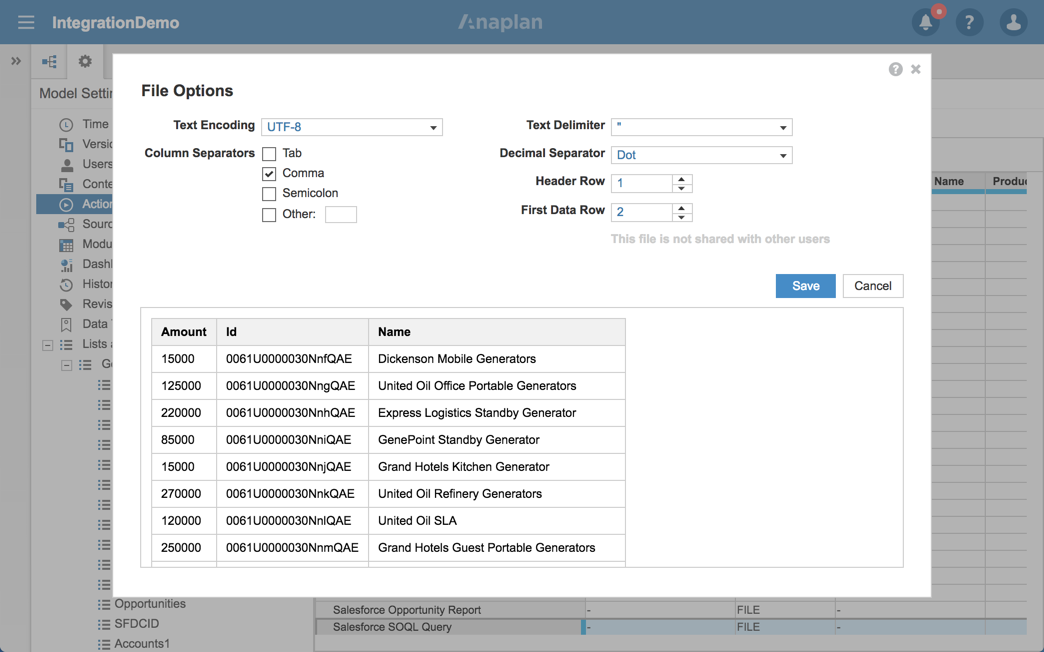Viewport: 1044px width, 652px height.
Task: Open the Source Models icon
Action: [x=66, y=224]
